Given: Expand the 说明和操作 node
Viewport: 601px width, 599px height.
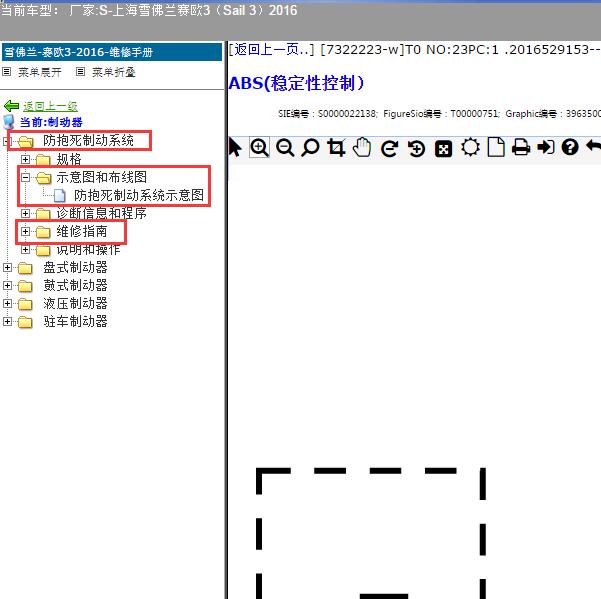Looking at the screenshot, I should point(25,249).
